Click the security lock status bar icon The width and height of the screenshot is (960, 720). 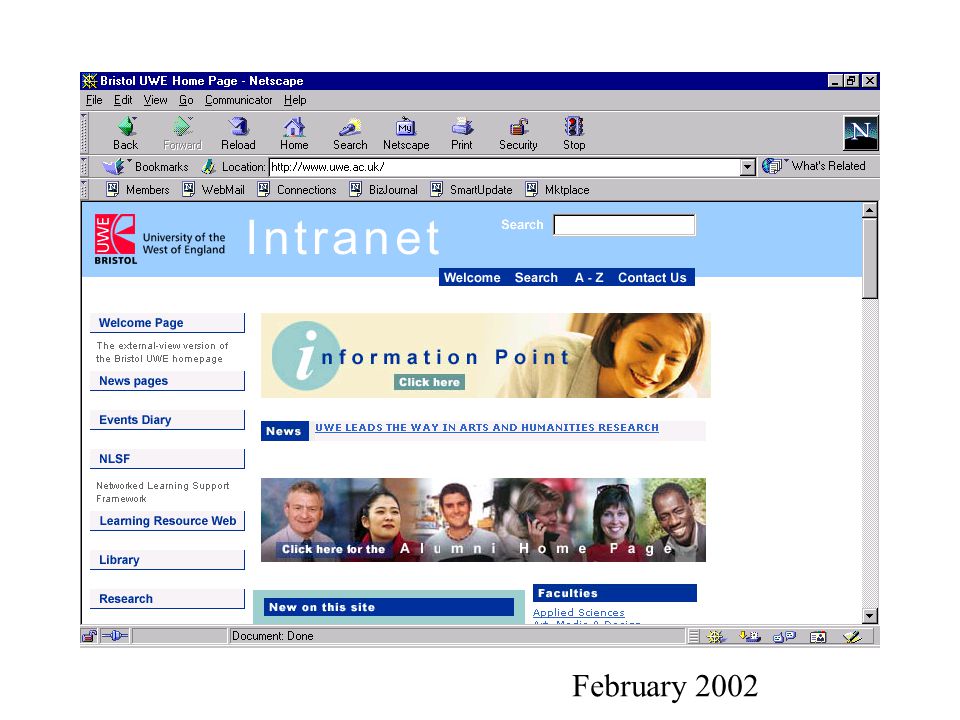tap(89, 636)
